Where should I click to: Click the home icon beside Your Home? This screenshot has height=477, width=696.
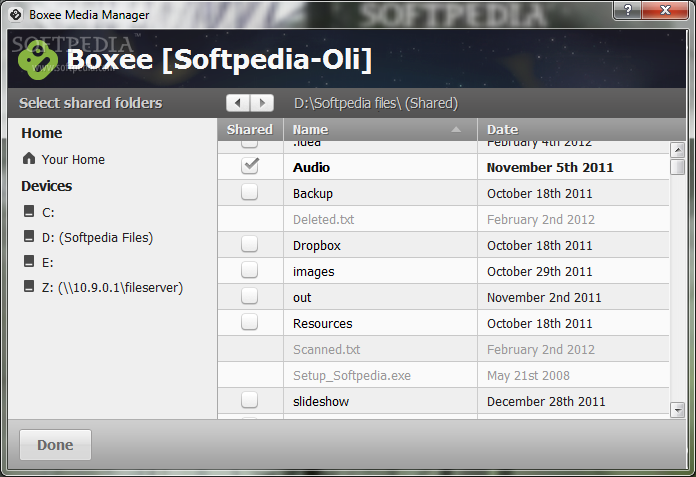29,158
